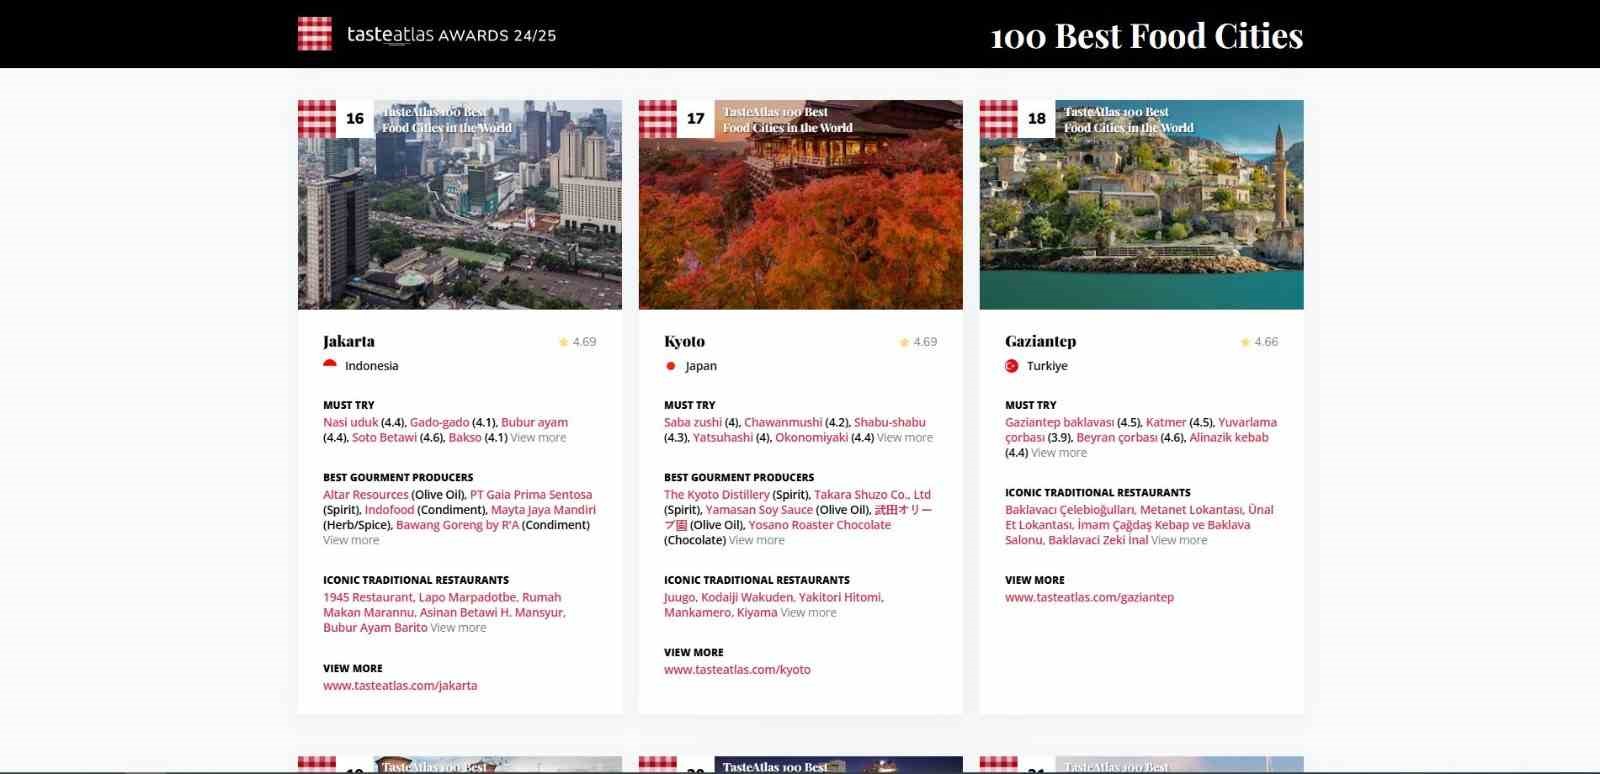Click the Indonesia flag icon under Jakarta

[330, 366]
